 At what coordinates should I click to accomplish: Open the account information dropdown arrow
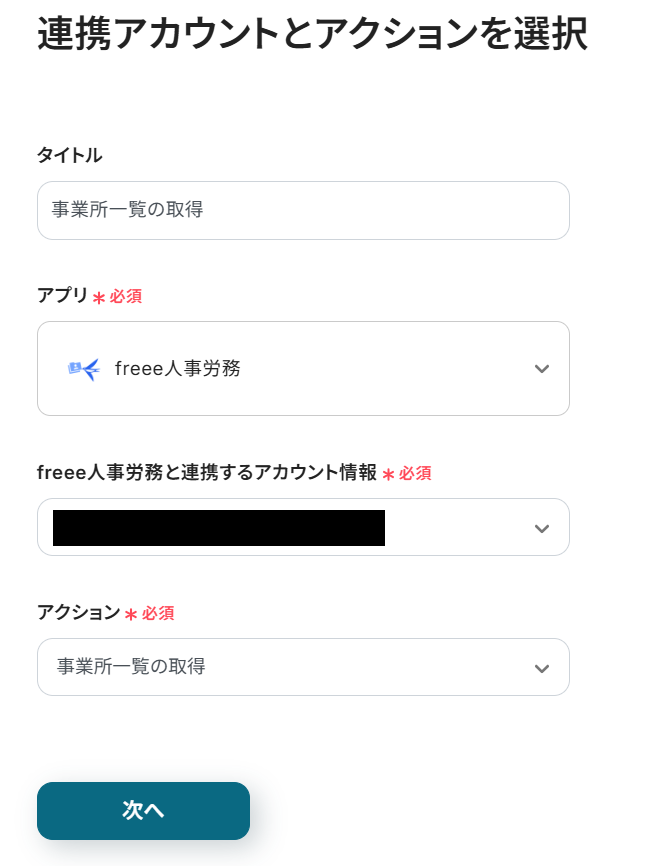point(542,528)
